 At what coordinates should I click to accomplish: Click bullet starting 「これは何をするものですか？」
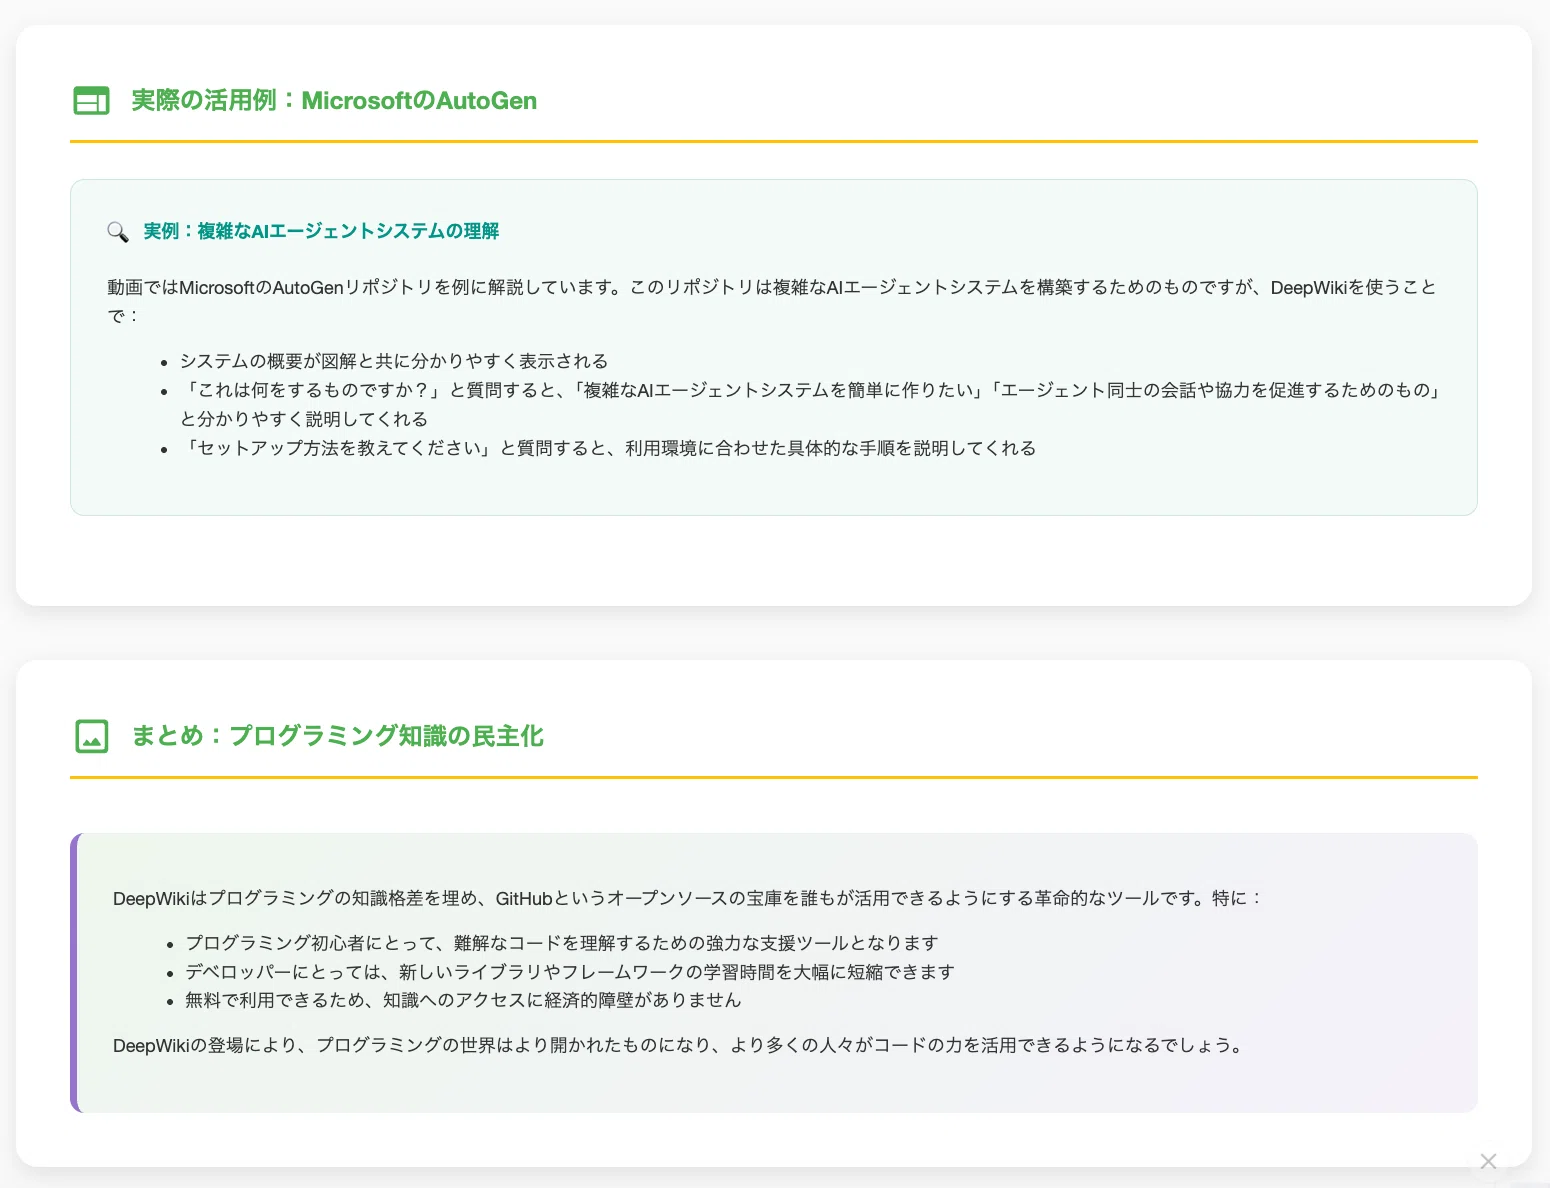tap(811, 404)
